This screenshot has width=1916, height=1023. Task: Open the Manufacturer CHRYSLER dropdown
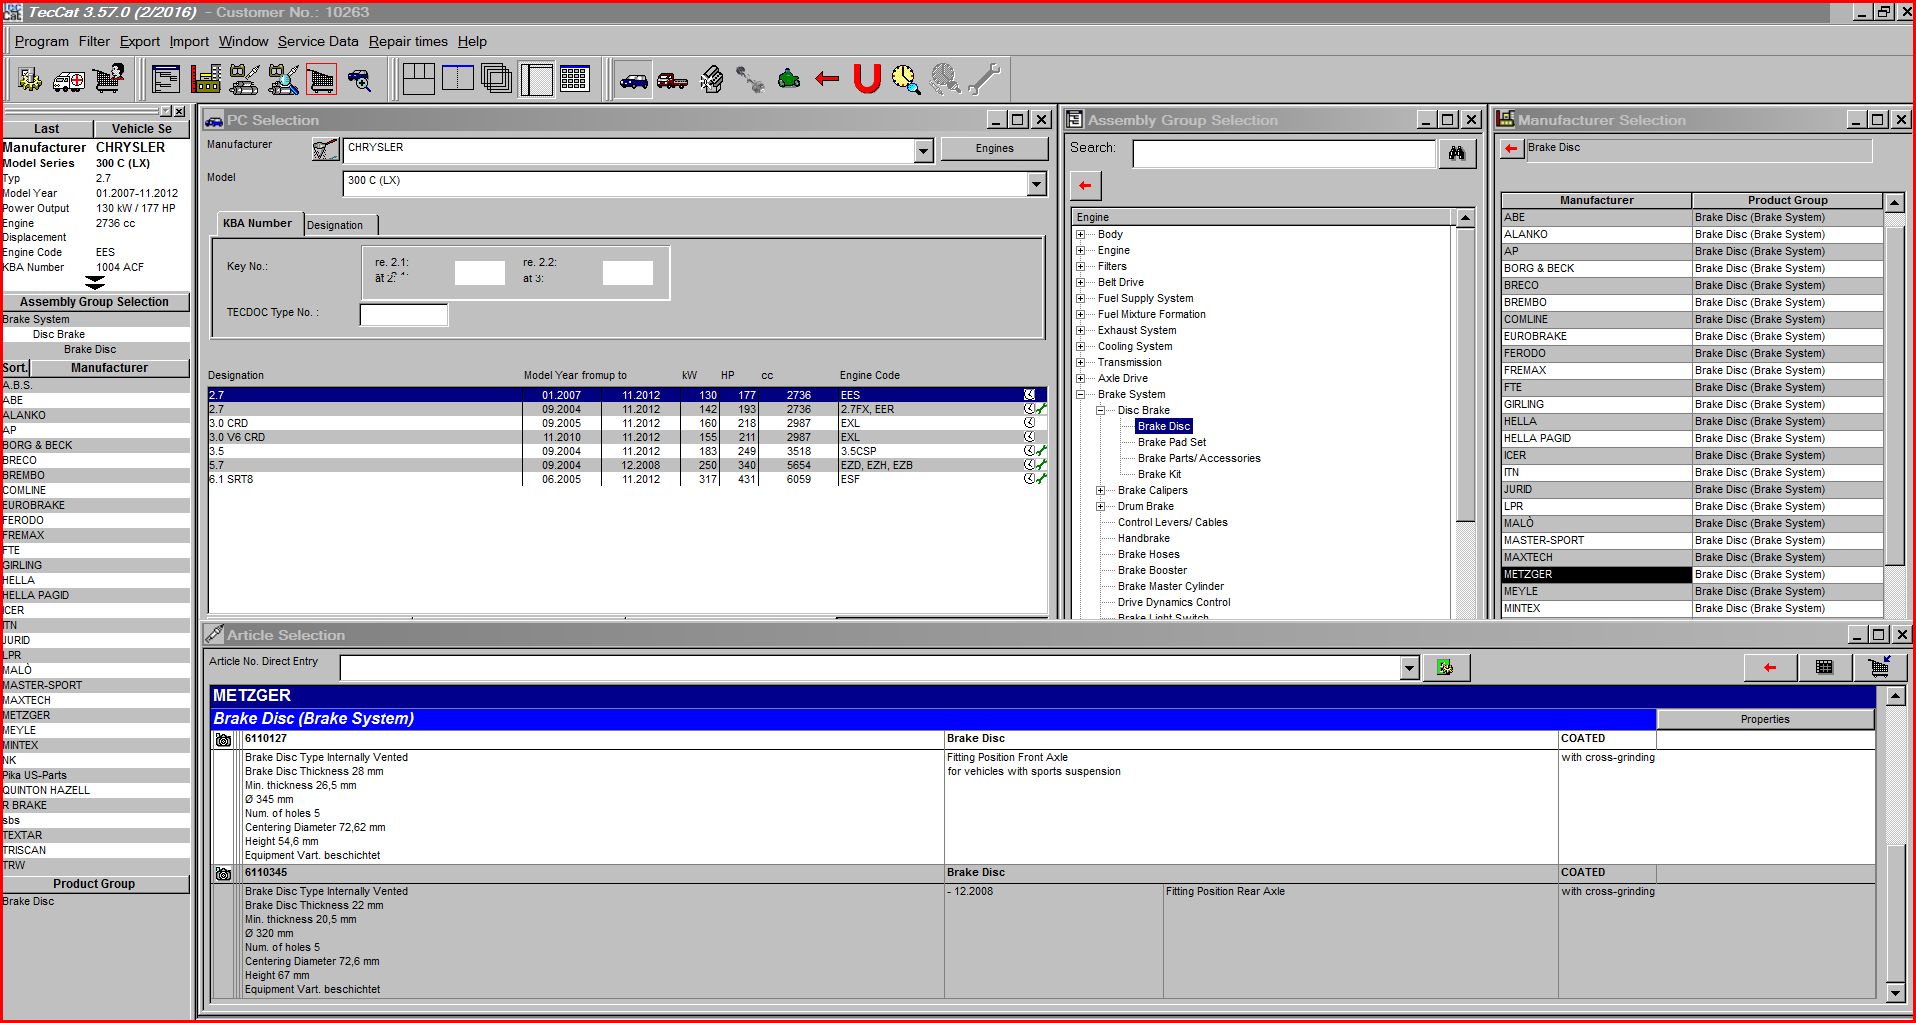click(923, 151)
